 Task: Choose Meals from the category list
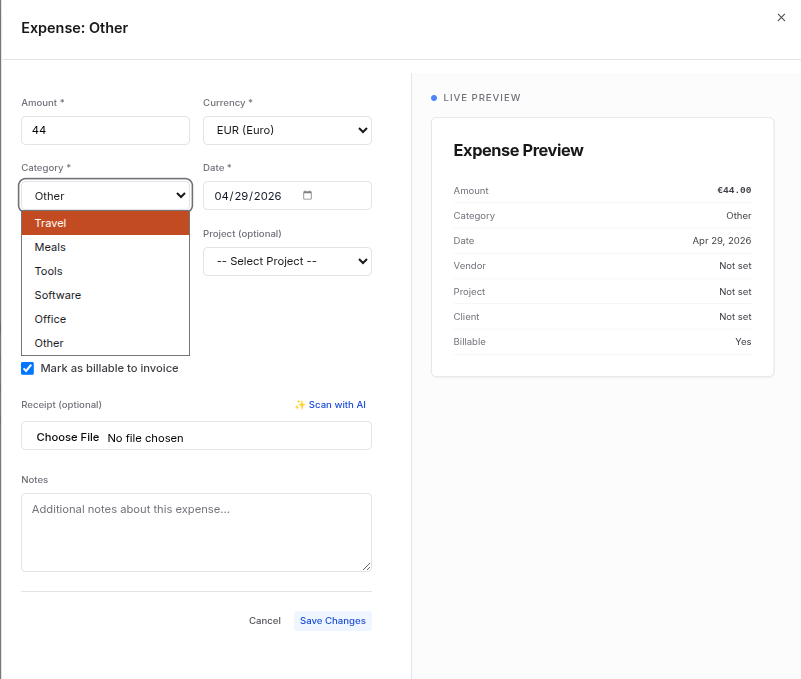pyautogui.click(x=105, y=247)
